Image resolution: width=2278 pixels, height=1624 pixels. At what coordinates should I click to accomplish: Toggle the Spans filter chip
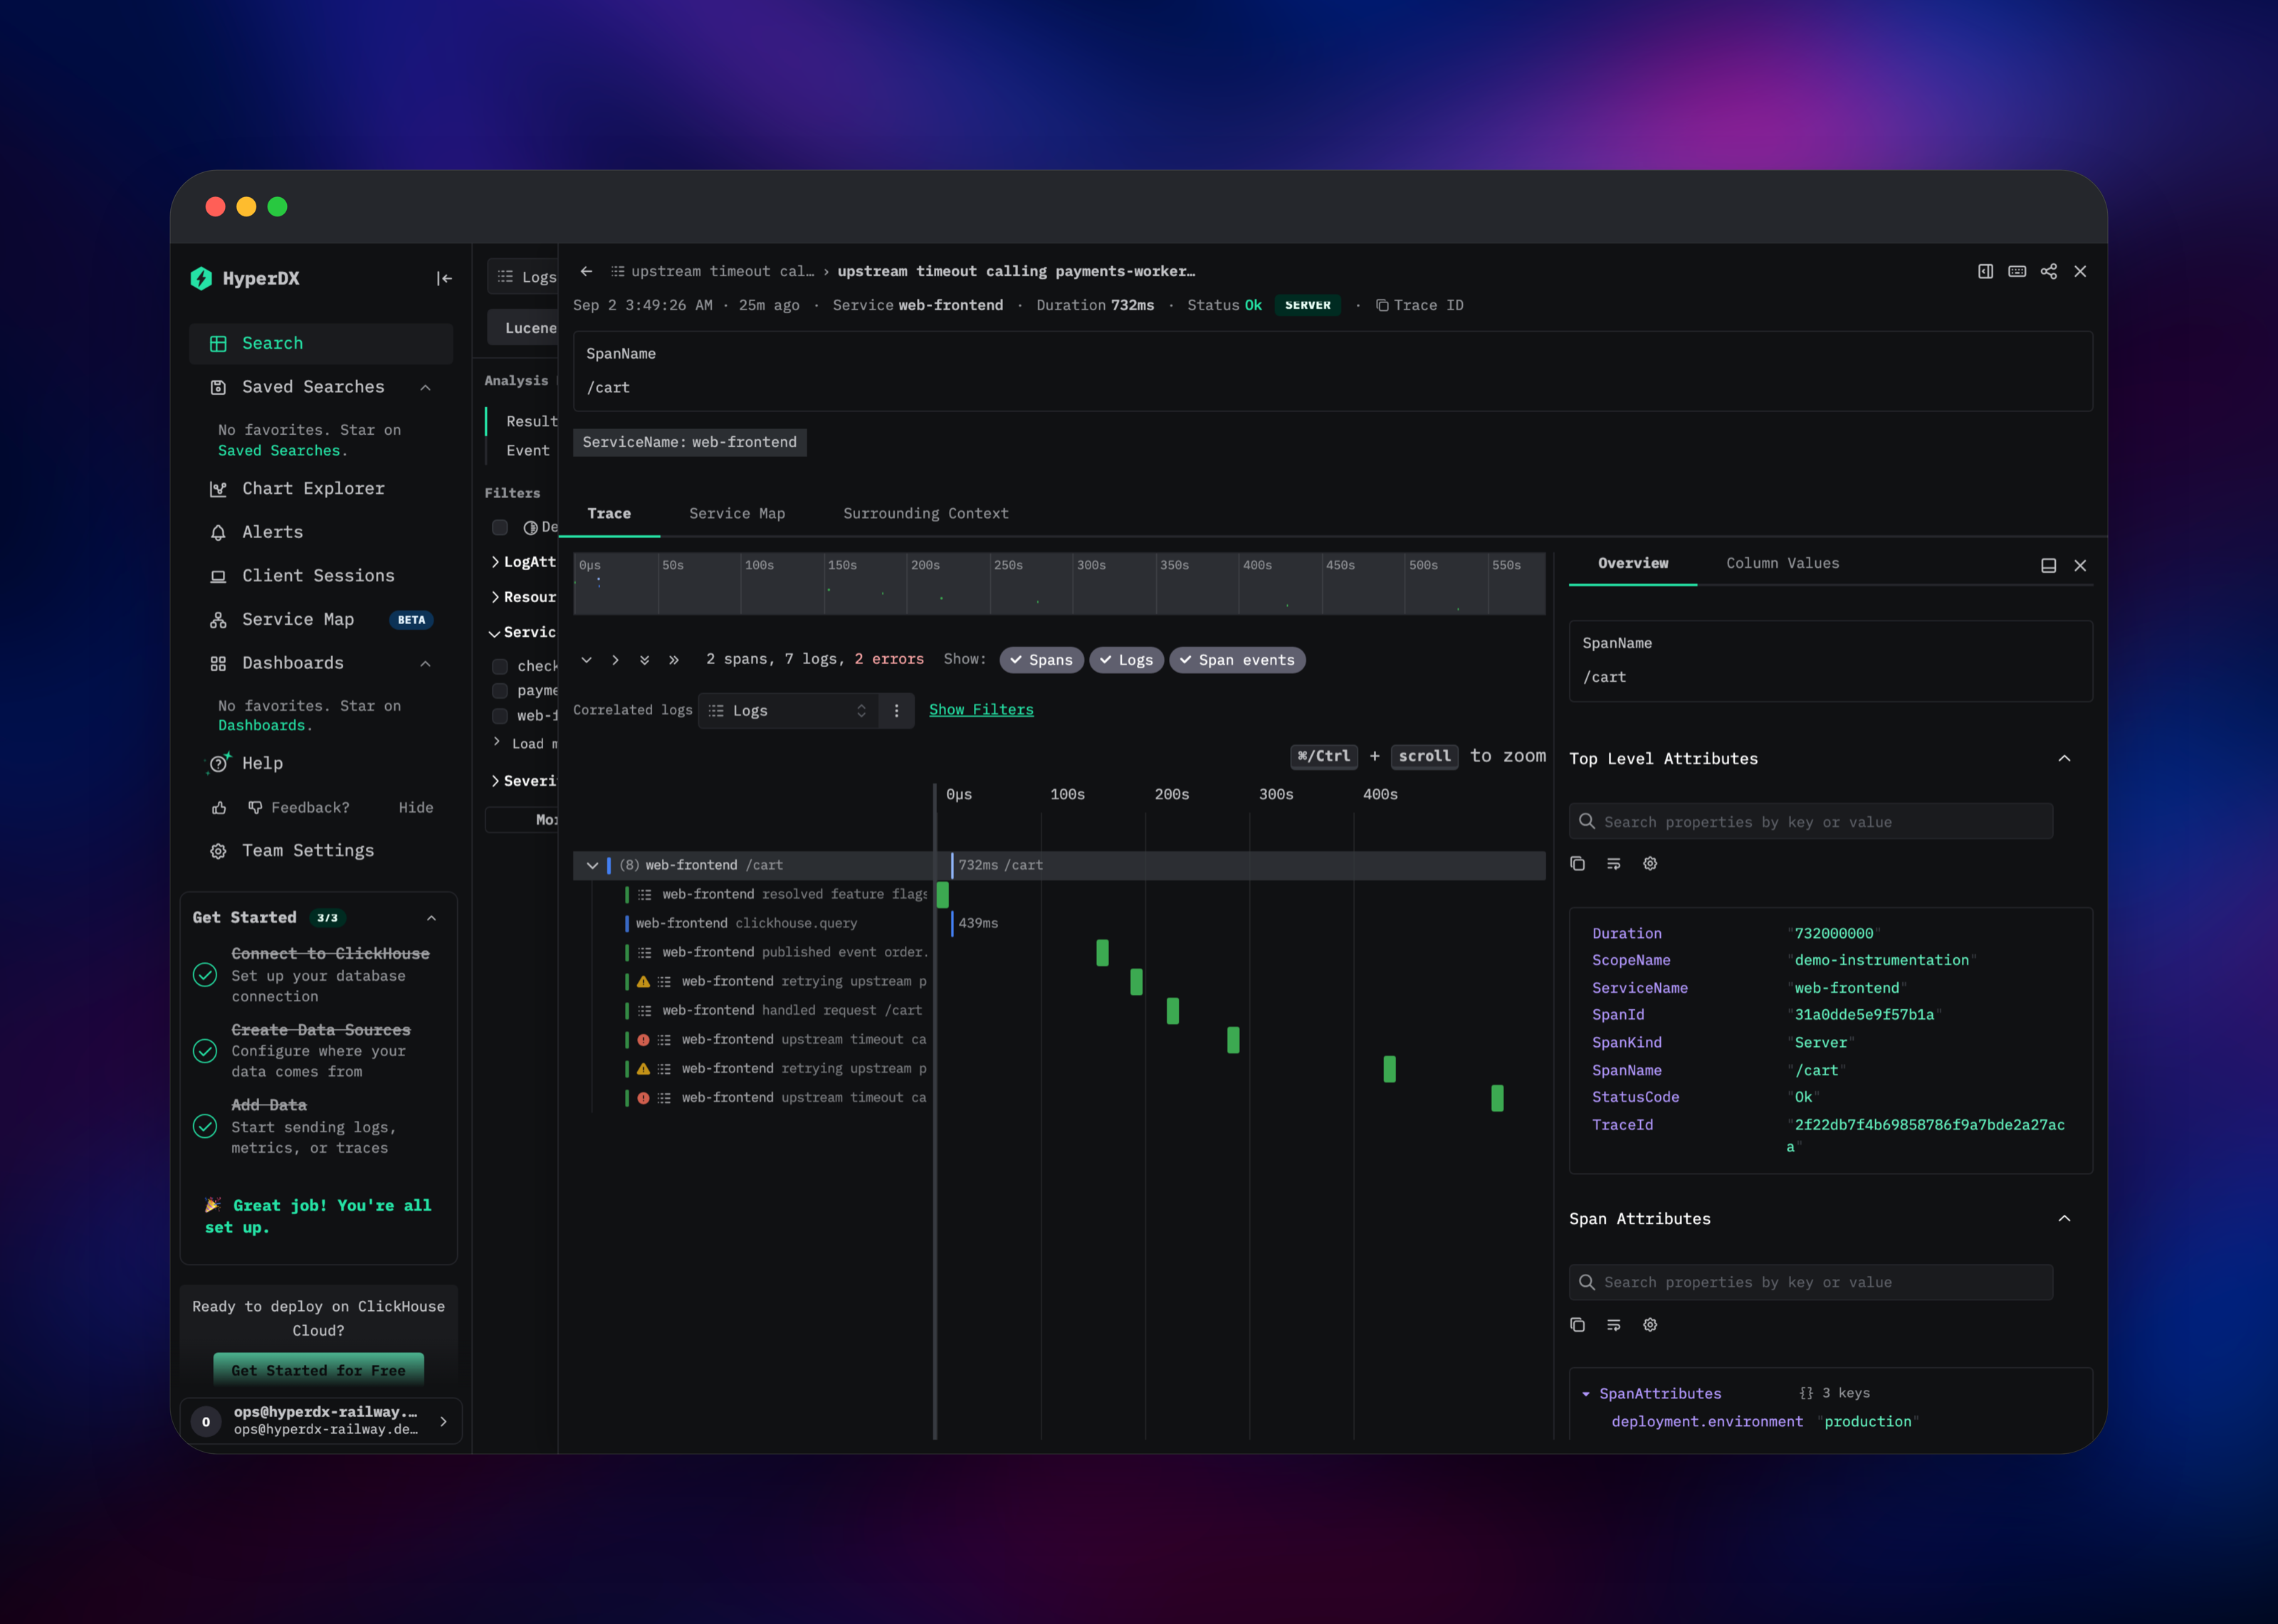coord(1041,660)
